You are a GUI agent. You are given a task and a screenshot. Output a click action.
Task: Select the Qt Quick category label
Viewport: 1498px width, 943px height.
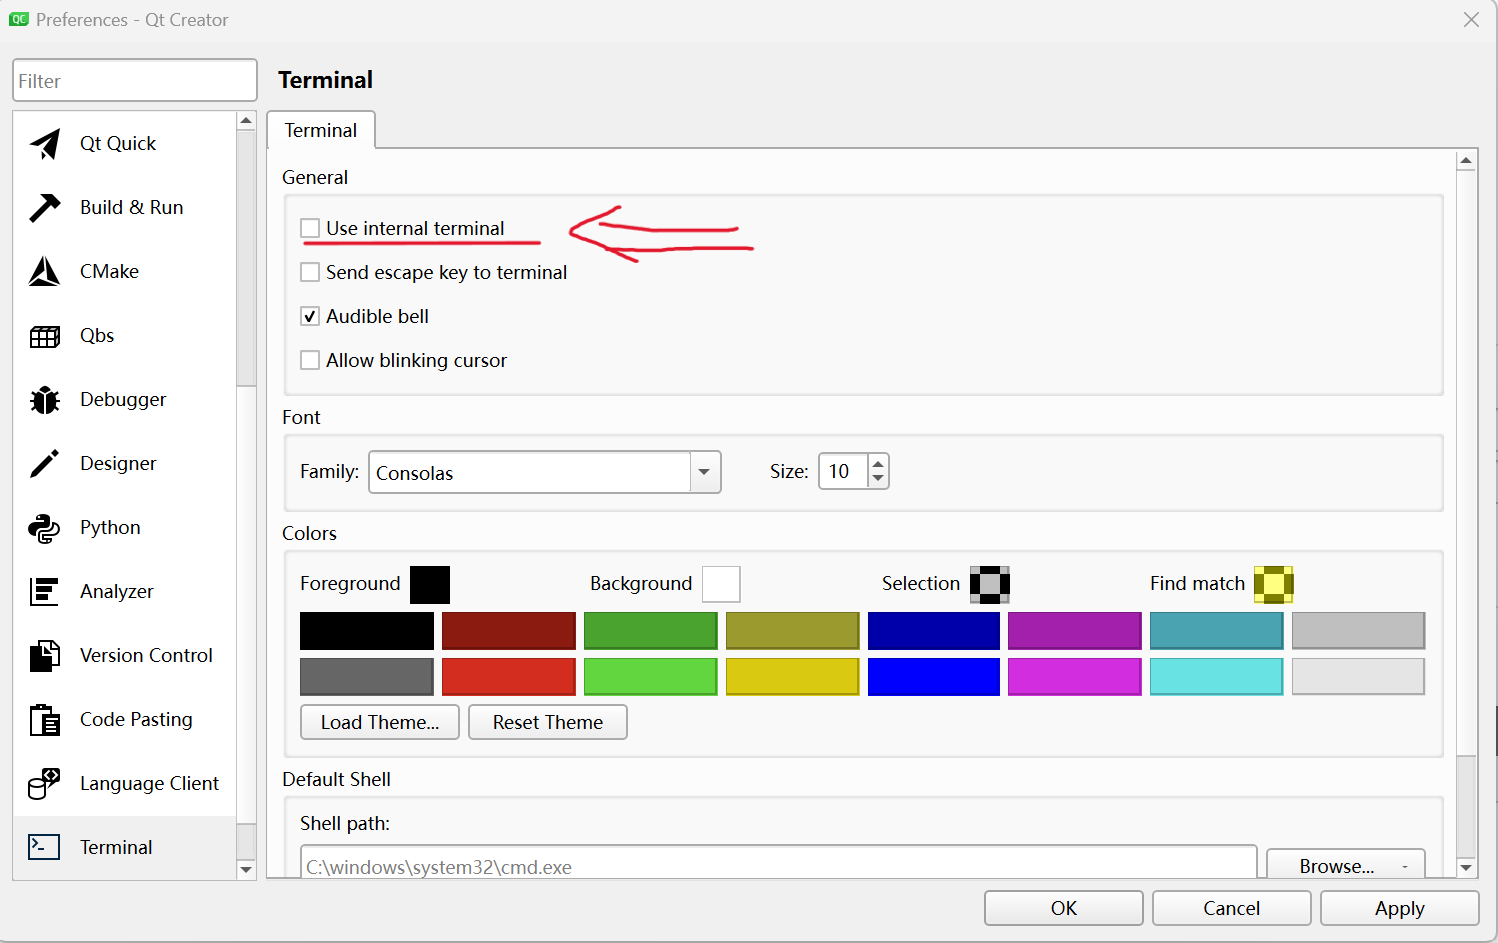click(x=118, y=144)
